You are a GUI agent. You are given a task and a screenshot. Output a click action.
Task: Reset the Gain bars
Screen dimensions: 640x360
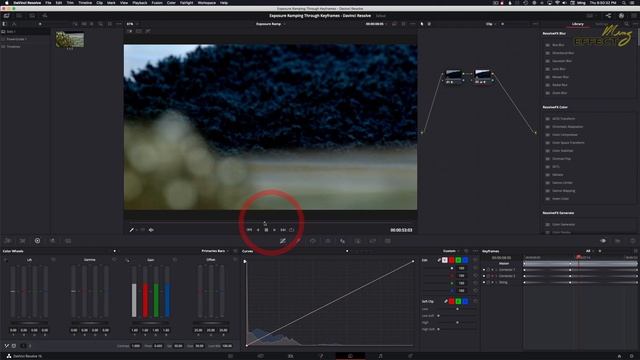point(175,260)
